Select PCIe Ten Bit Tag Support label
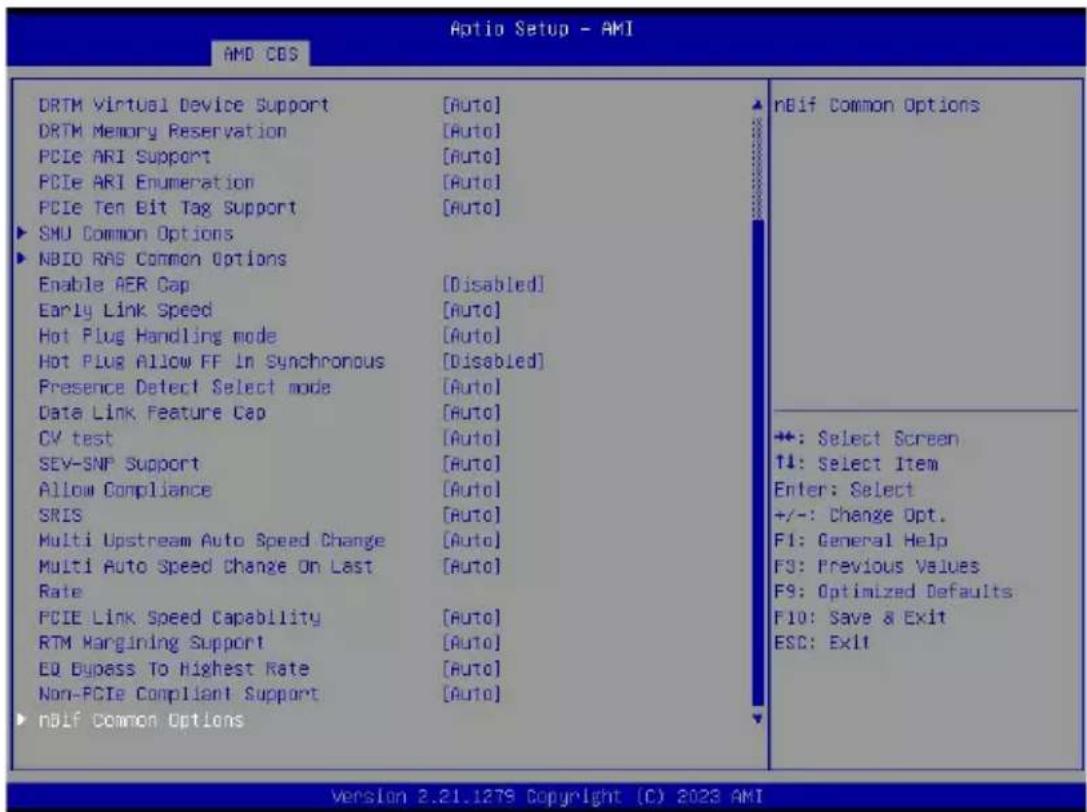Viewport: 1087px width, 812px height. pos(168,207)
